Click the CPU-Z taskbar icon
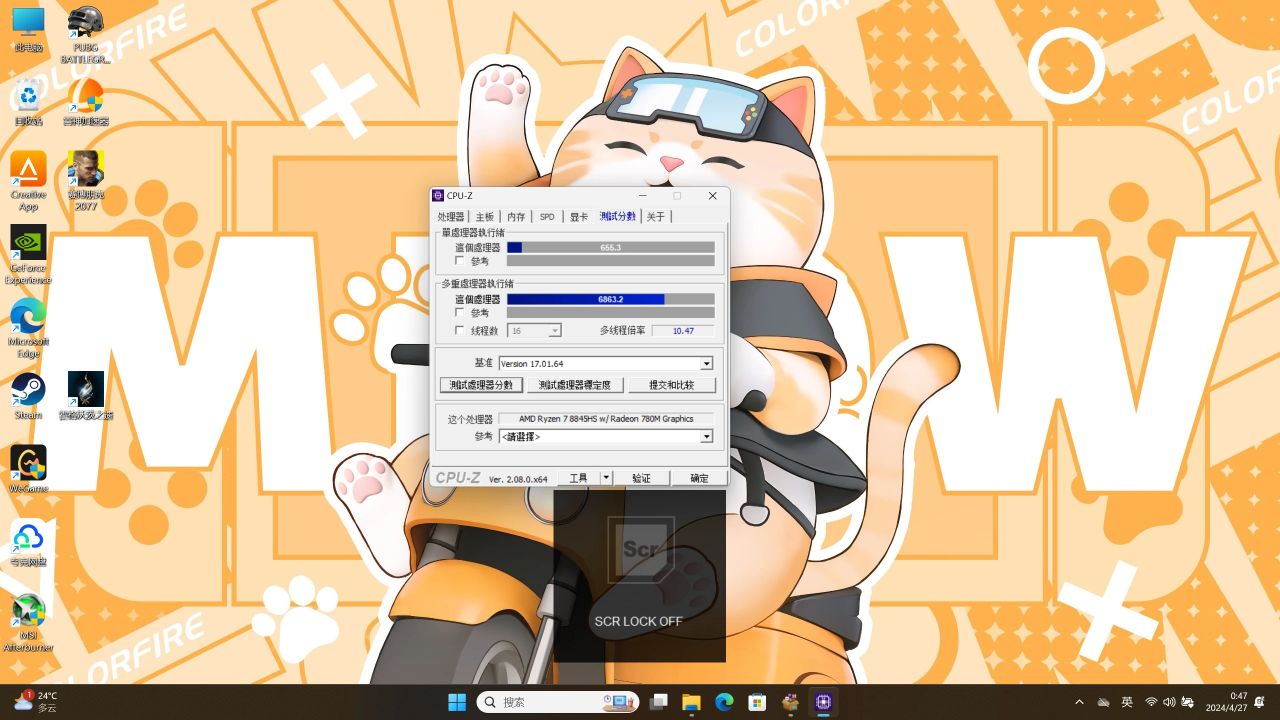The width and height of the screenshot is (1280, 720). coord(823,702)
